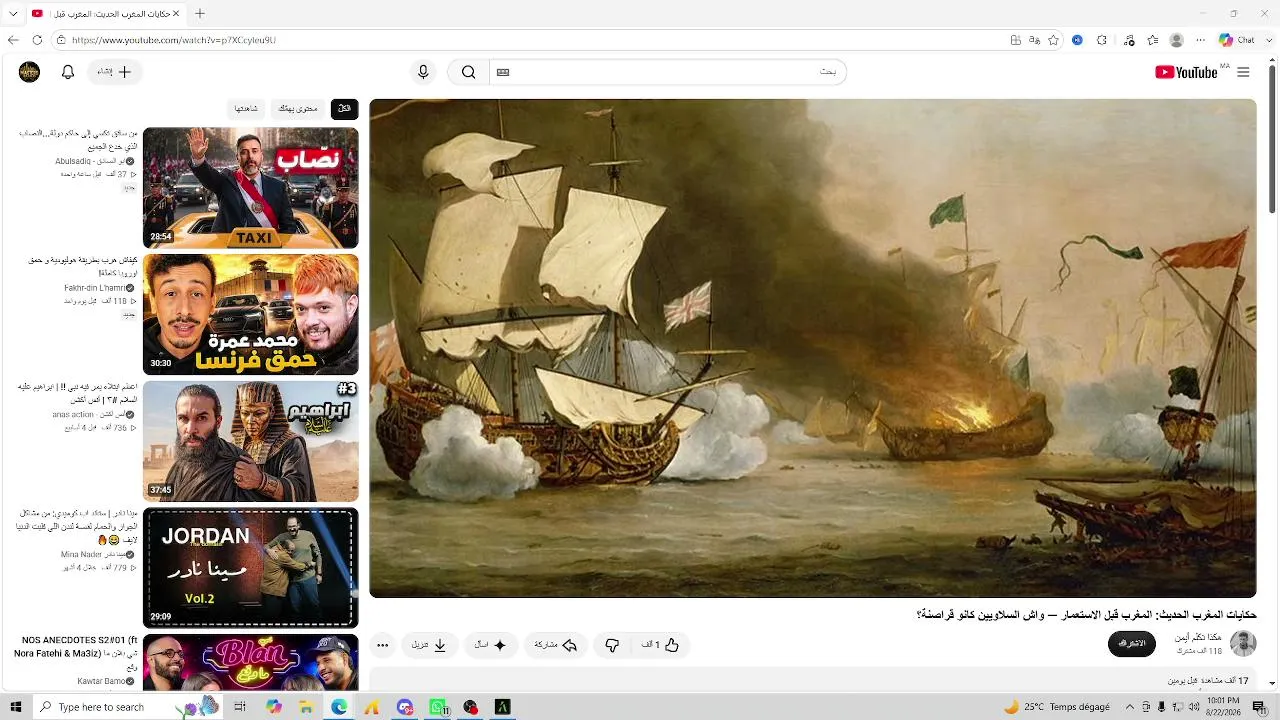Image resolution: width=1280 pixels, height=720 pixels.
Task: Click the YouTube account avatar
Action: coord(30,72)
